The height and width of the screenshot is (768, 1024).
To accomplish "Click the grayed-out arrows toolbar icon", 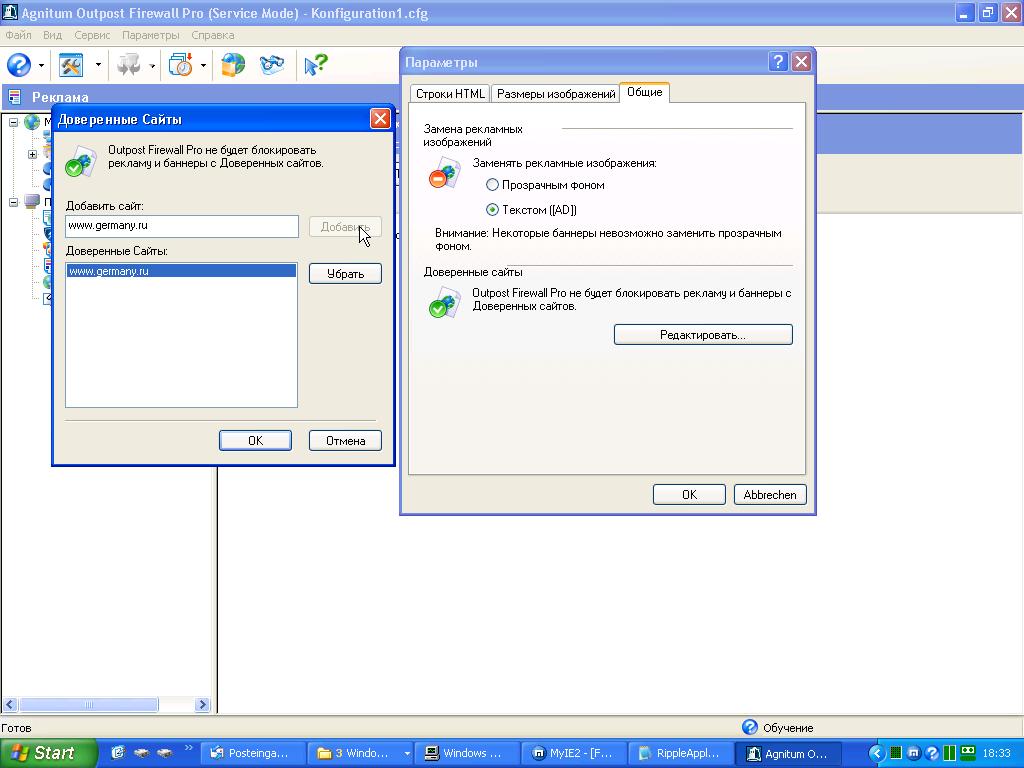I will [128, 65].
